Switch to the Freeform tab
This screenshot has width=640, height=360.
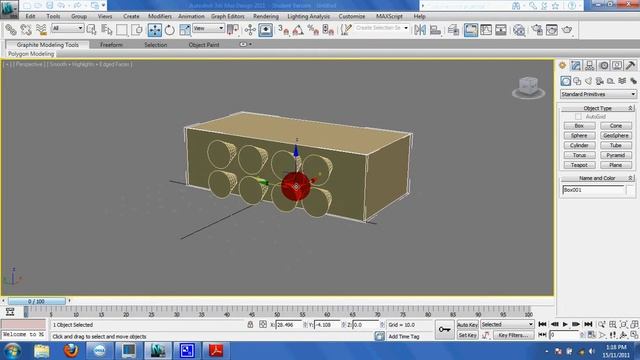pos(111,45)
